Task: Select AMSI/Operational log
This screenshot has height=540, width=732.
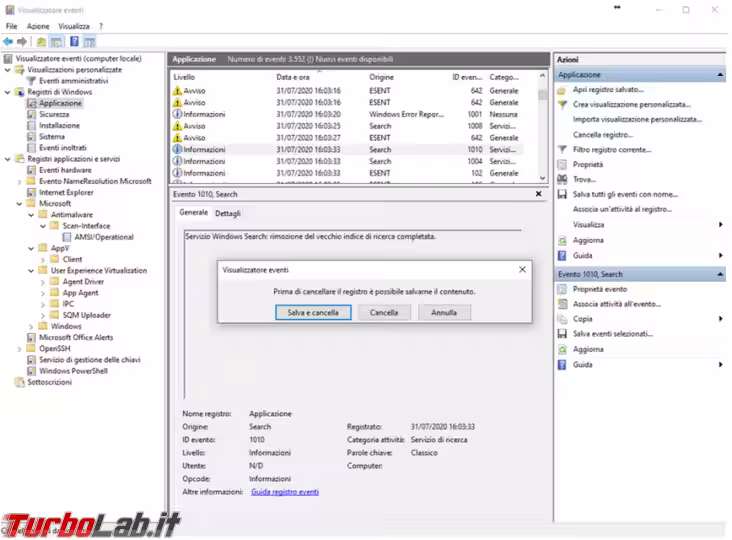Action: click(x=104, y=237)
